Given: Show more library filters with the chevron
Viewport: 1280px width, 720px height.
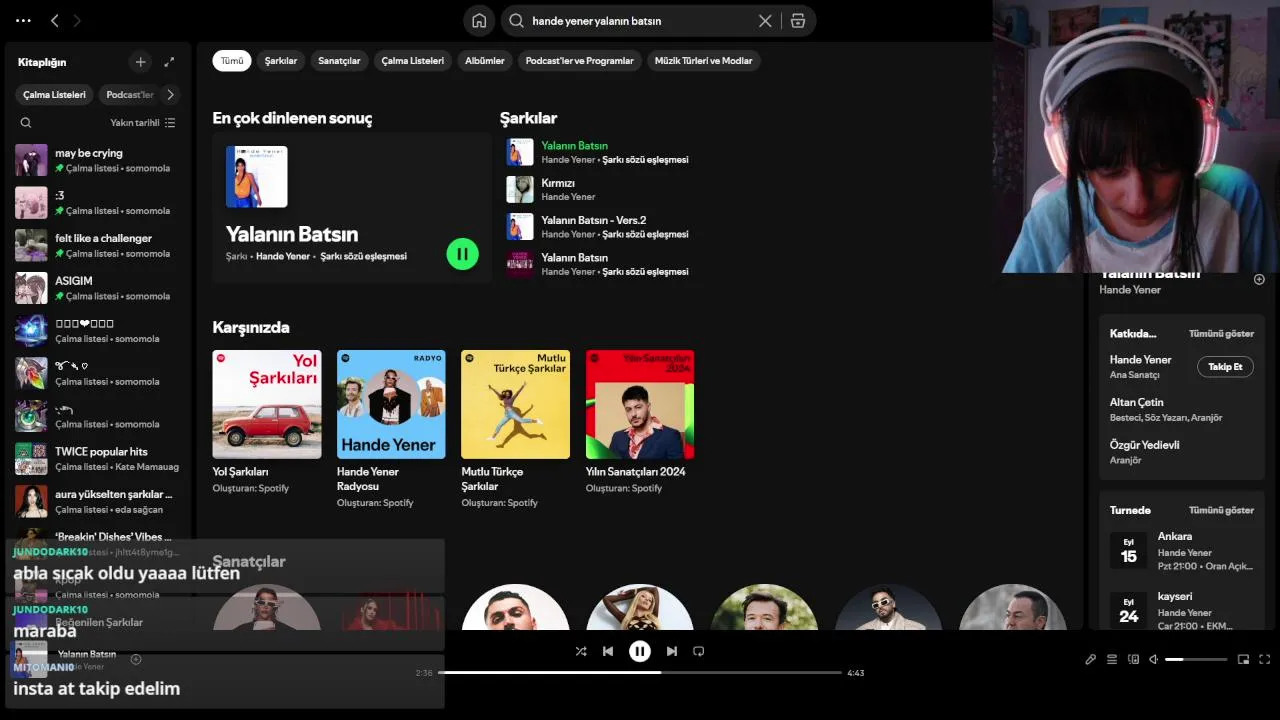Looking at the screenshot, I should tap(170, 95).
